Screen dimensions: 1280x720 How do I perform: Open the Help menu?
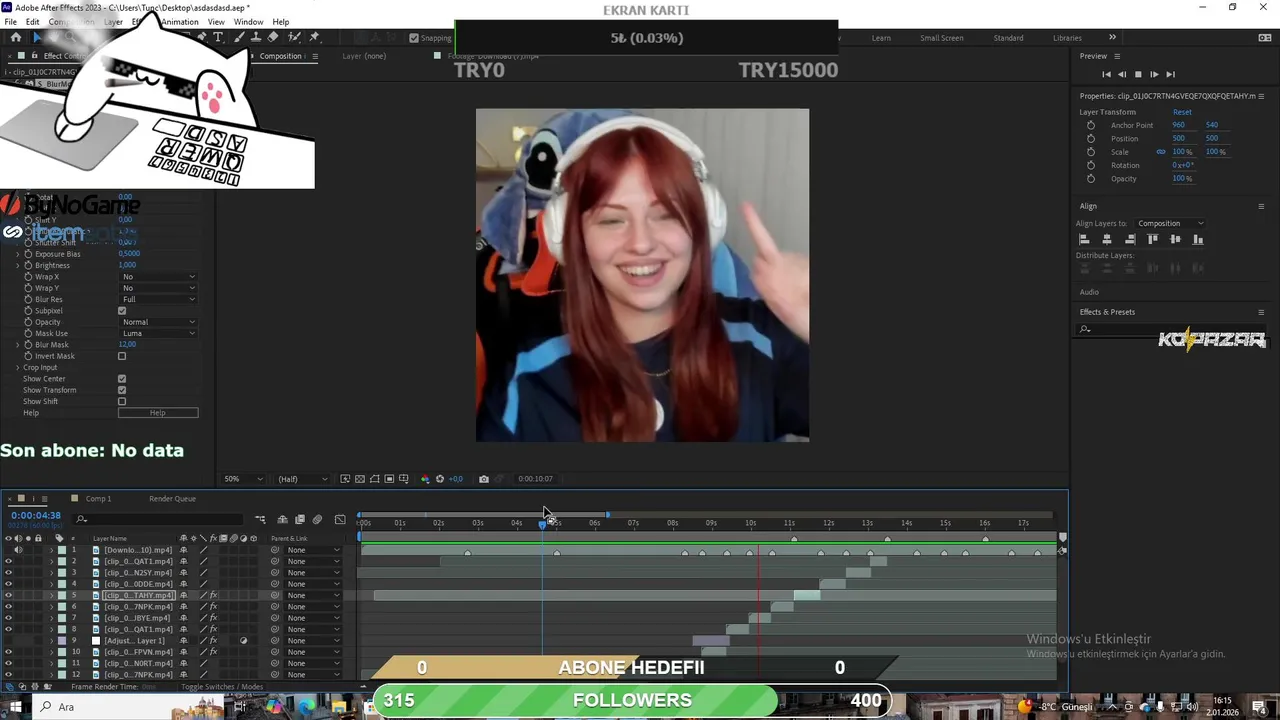click(x=281, y=22)
